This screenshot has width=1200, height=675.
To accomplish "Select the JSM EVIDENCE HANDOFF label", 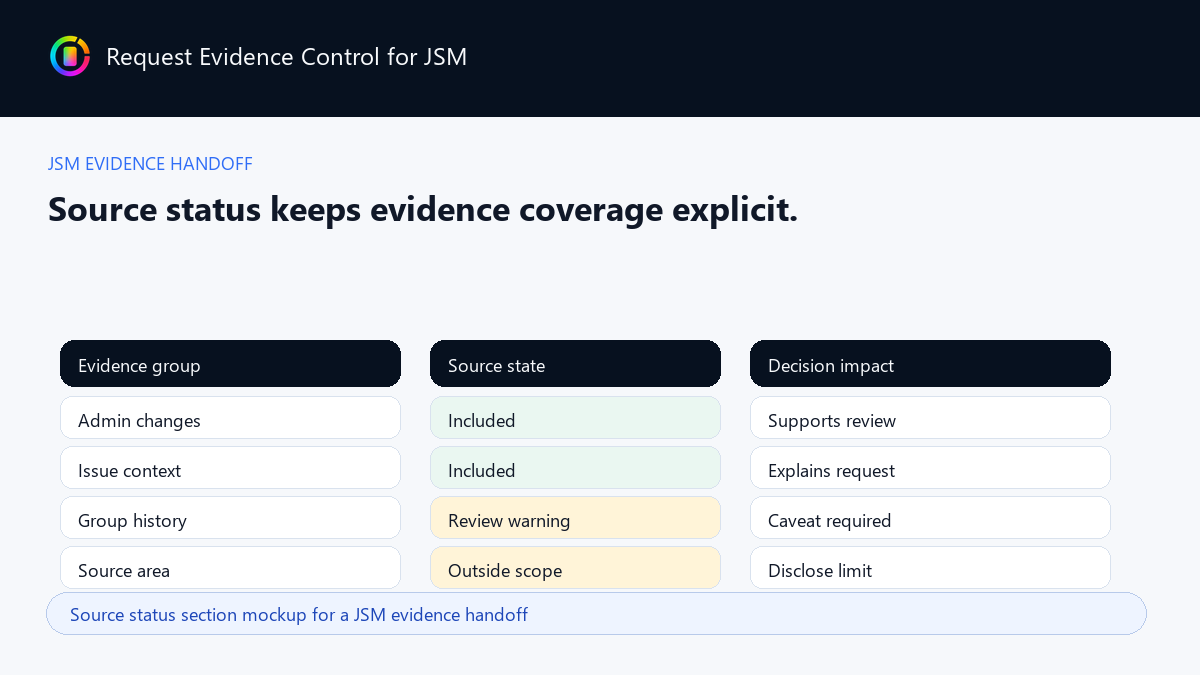I will click(x=150, y=164).
